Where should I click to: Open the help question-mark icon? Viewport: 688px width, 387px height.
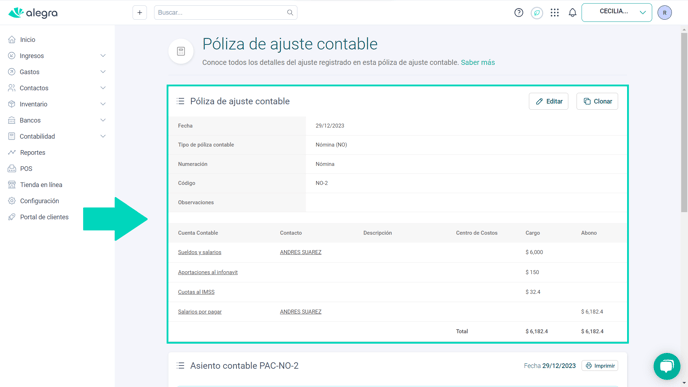pos(519,13)
